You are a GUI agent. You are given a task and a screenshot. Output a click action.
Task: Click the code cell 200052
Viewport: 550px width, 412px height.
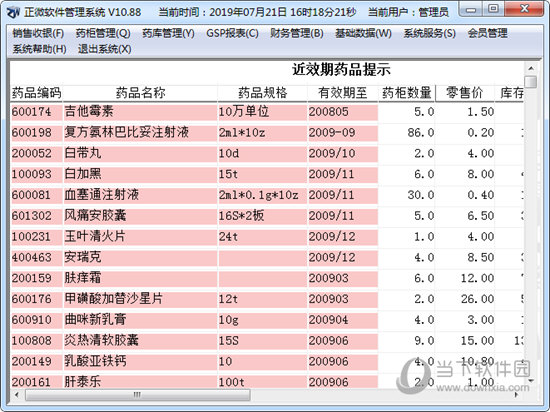[36, 154]
